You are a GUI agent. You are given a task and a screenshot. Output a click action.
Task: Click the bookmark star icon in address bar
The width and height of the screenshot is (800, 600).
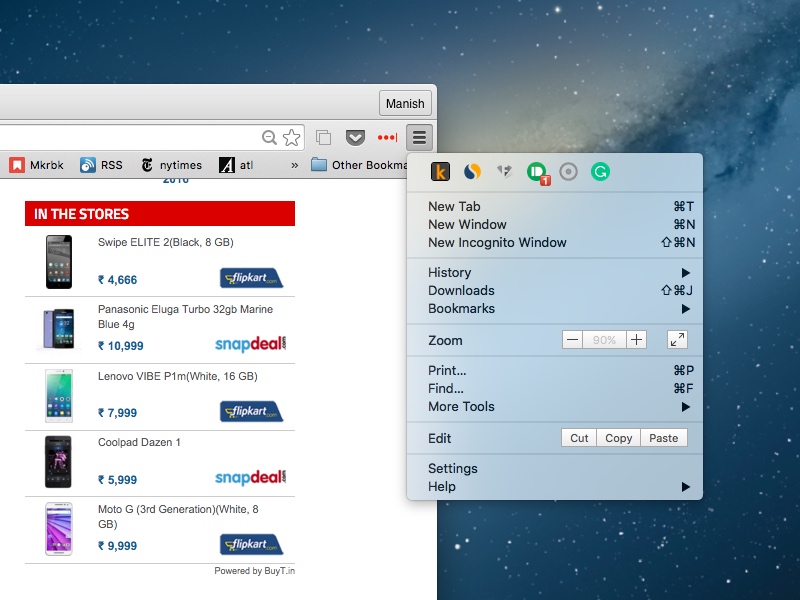coord(291,137)
